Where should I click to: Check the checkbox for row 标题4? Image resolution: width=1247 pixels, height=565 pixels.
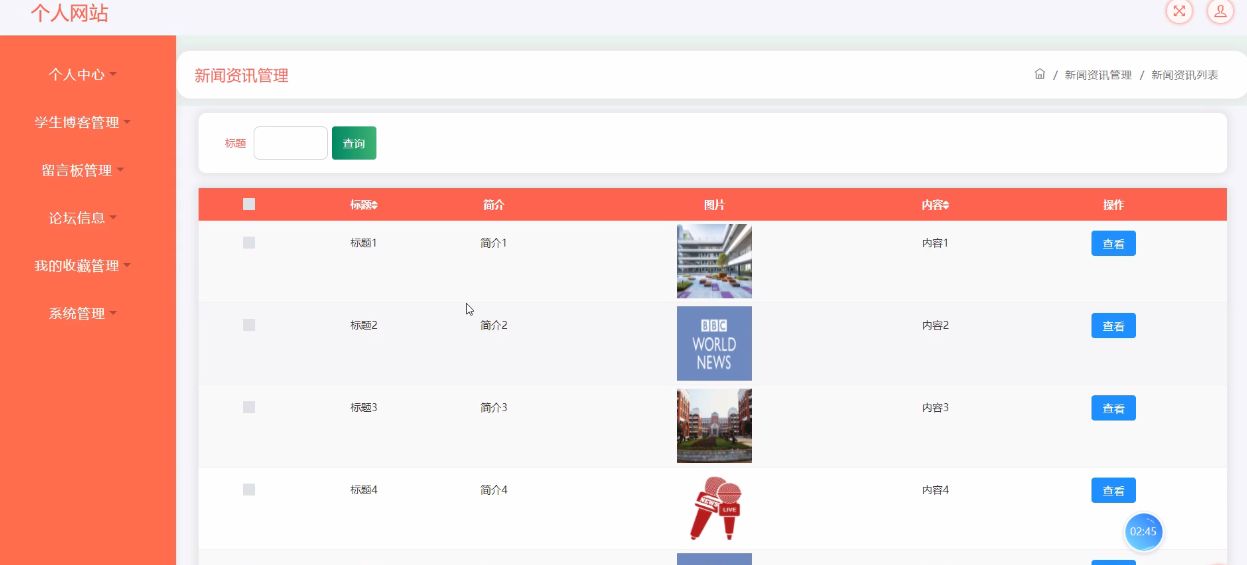pos(249,489)
